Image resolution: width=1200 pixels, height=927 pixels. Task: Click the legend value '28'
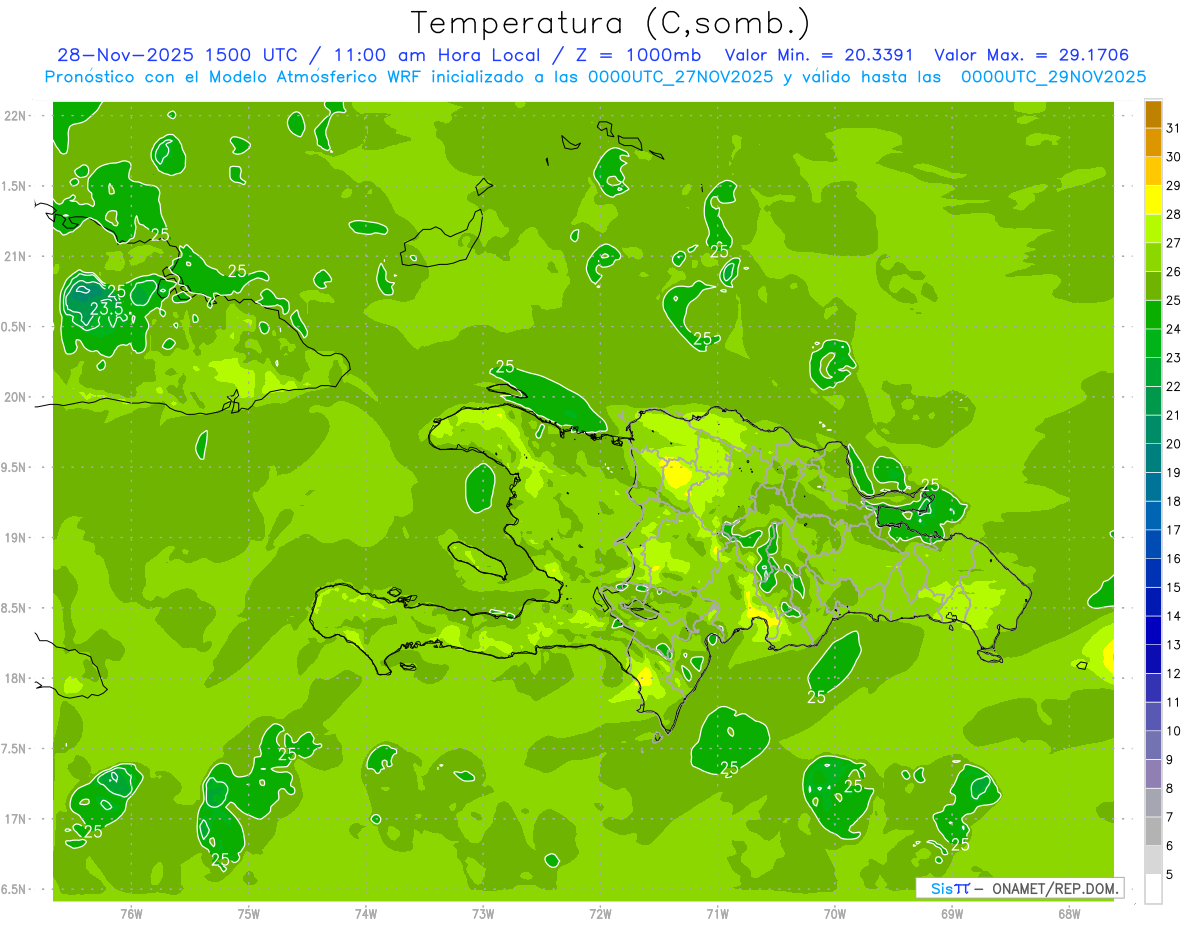point(1174,214)
